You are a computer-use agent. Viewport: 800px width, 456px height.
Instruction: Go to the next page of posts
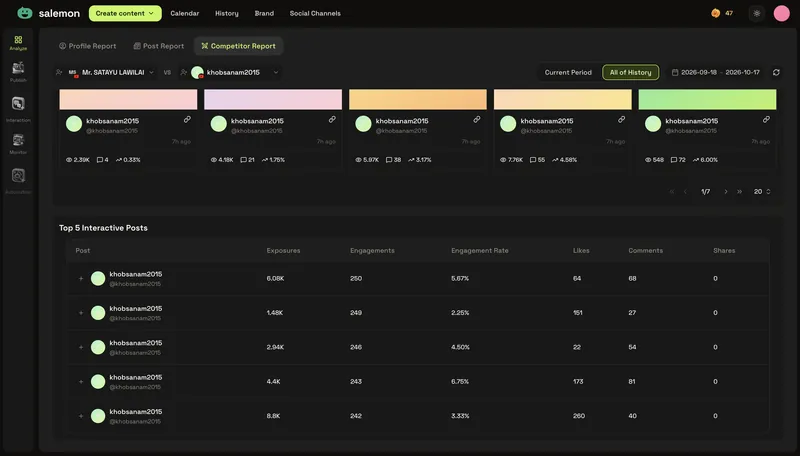(726, 192)
